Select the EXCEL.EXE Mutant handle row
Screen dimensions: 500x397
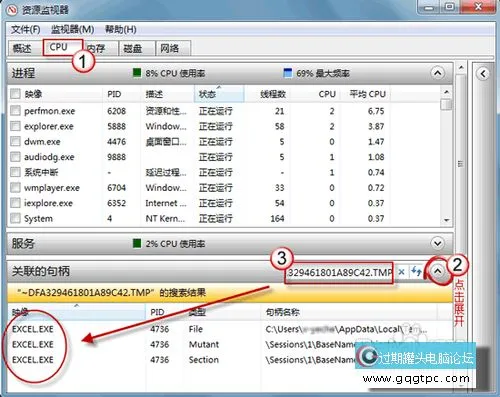click(230, 344)
